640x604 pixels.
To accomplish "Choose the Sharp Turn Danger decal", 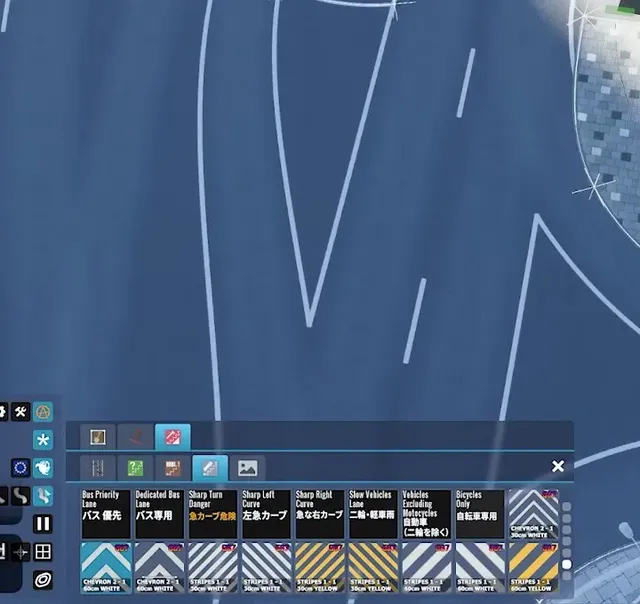I will [x=212, y=514].
